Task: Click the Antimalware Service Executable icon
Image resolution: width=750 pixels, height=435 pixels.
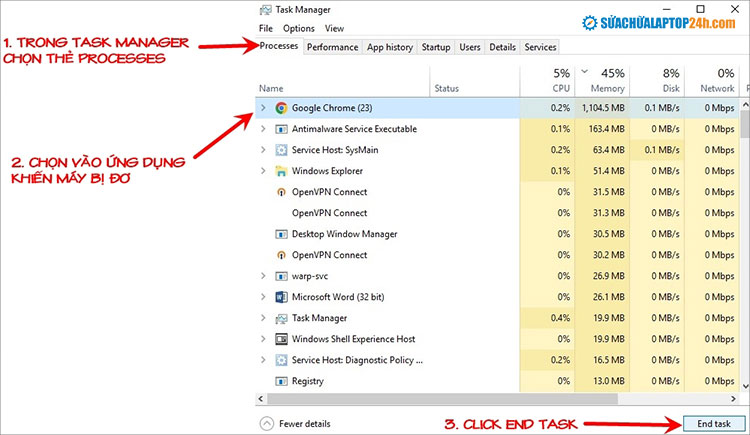Action: [281, 129]
